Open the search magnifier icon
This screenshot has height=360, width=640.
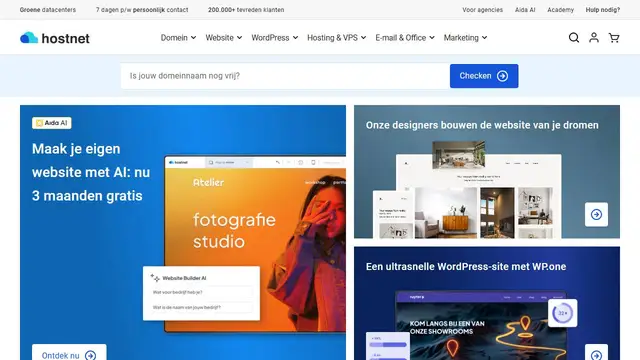pyautogui.click(x=574, y=38)
